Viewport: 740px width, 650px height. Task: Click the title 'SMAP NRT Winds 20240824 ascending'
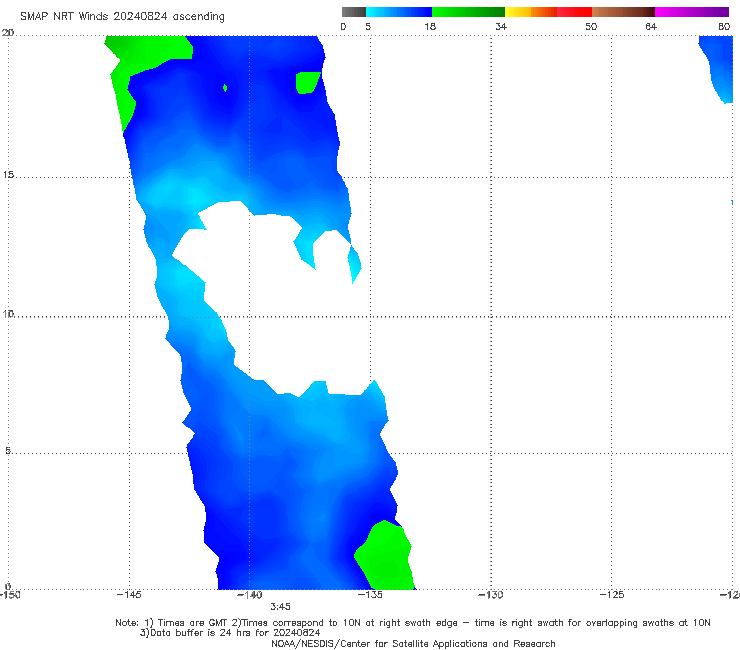point(122,17)
